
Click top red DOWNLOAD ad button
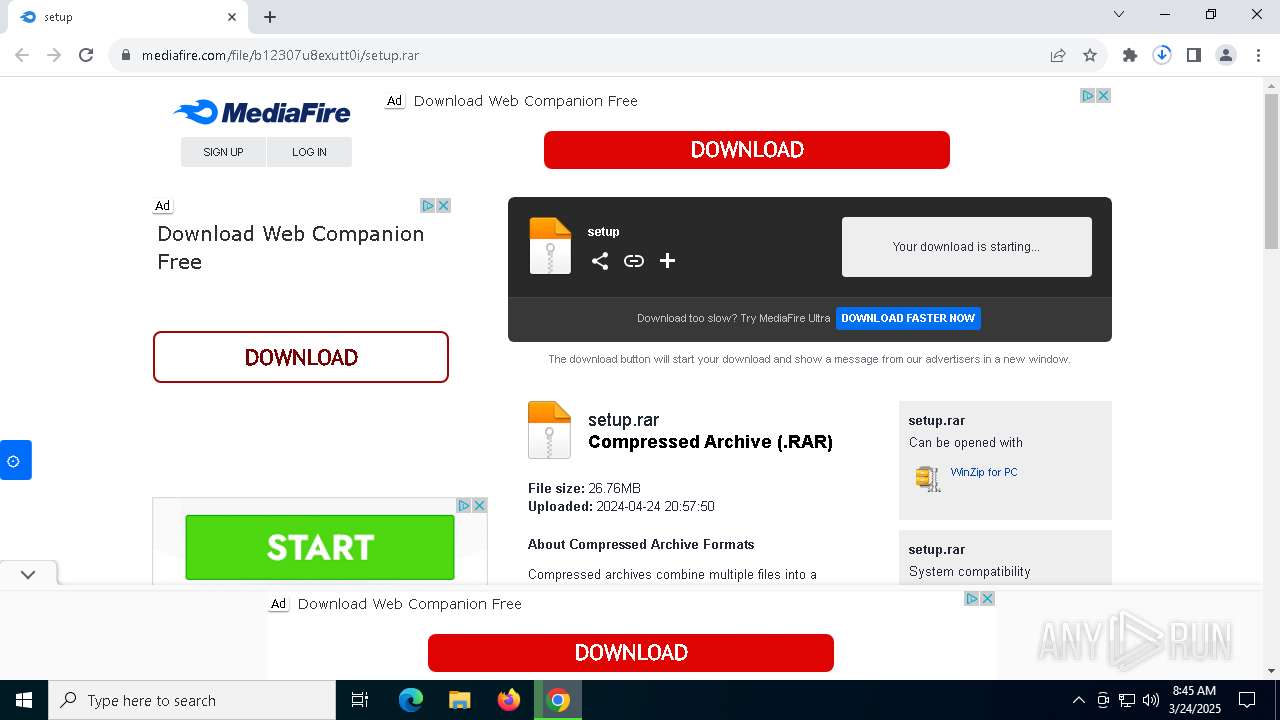[x=747, y=150]
